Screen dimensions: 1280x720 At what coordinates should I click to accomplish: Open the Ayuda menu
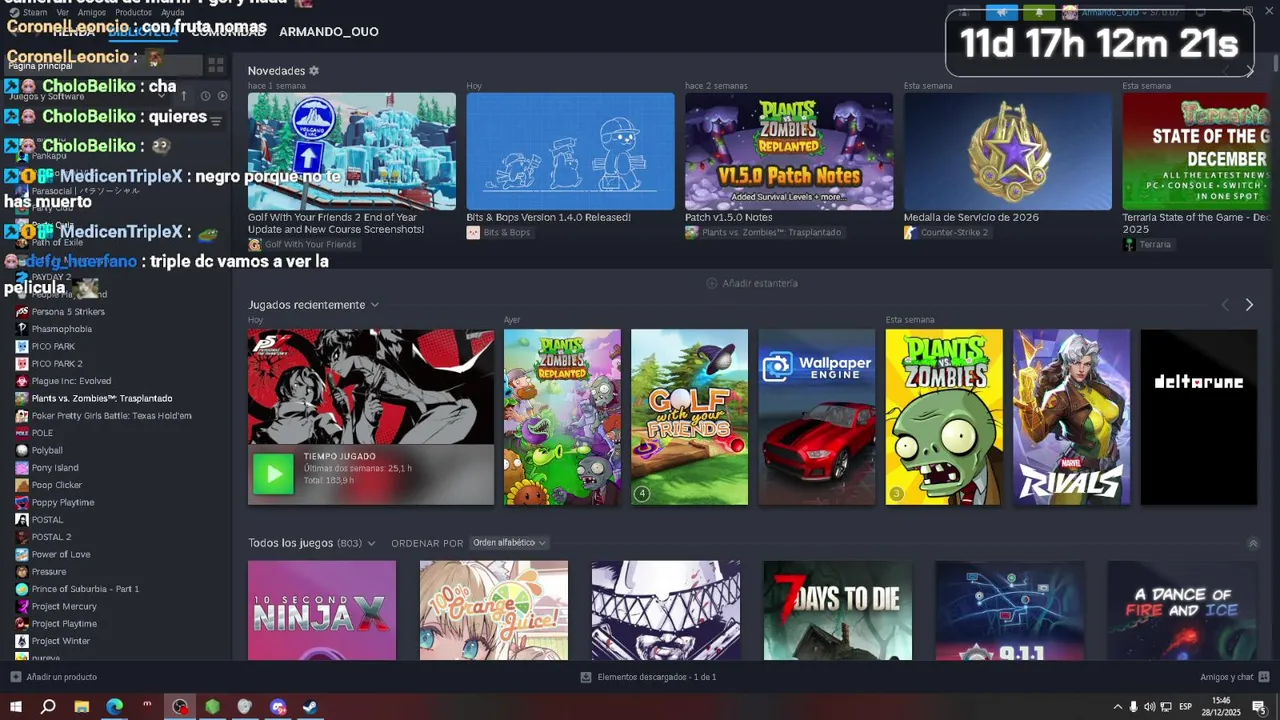coord(173,12)
